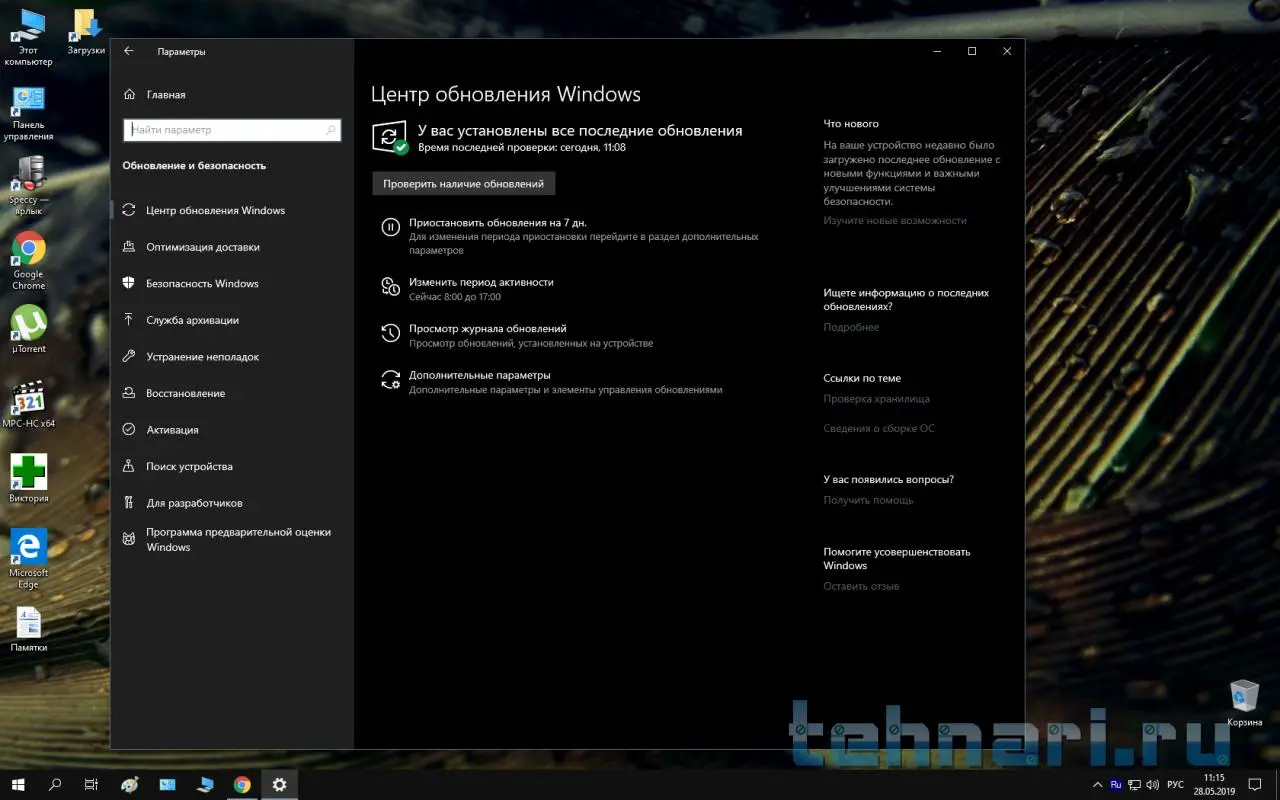Open Поиск устройства section
Image resolution: width=1280 pixels, height=800 pixels.
coord(232,466)
